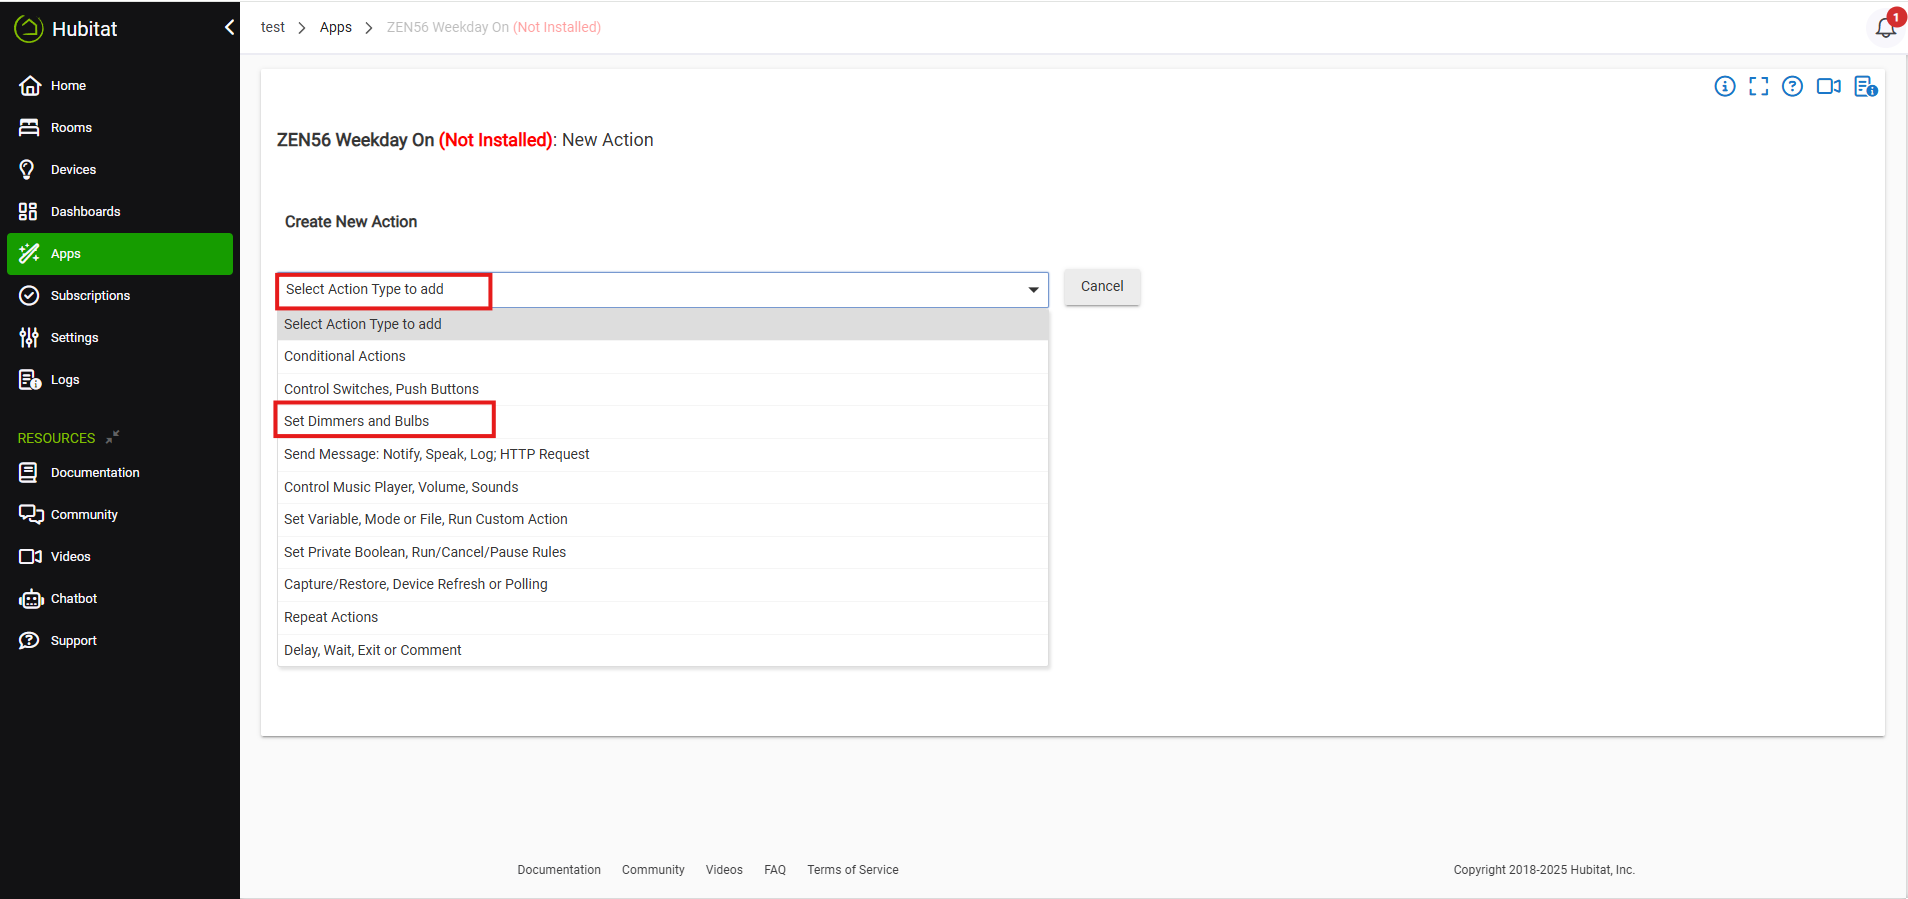Open the Home page label

(68, 86)
